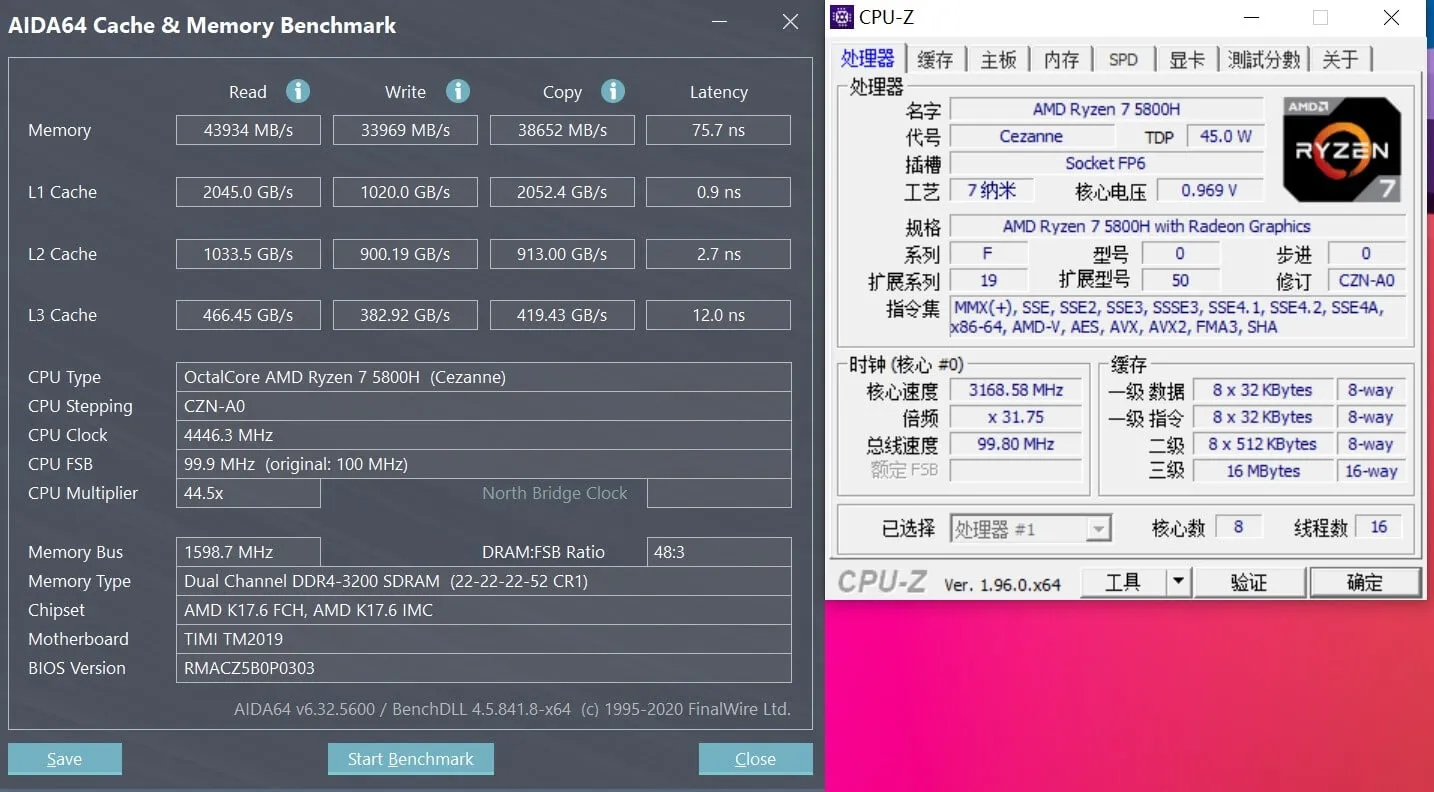1434x792 pixels.
Task: Click the Memory Type DDR4-3200 field
Action: click(x=484, y=581)
